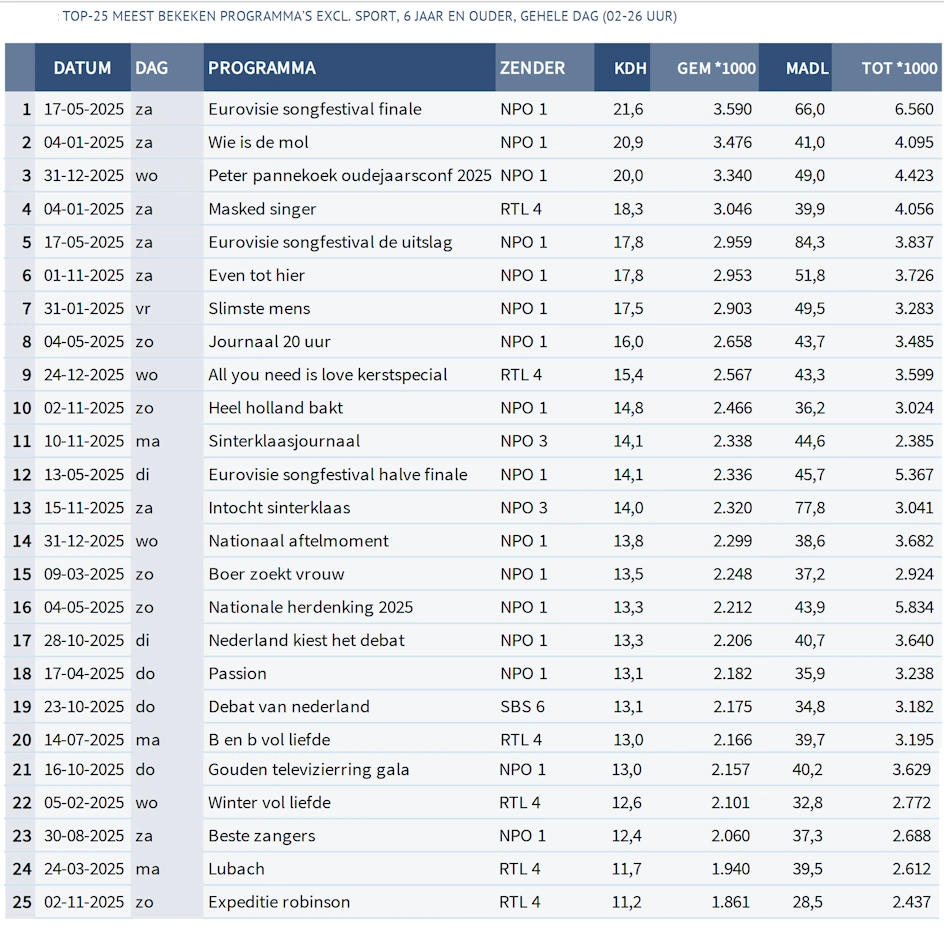
Task: Click the table title TOP-25 meest bekeken programma's
Action: (x=368, y=17)
